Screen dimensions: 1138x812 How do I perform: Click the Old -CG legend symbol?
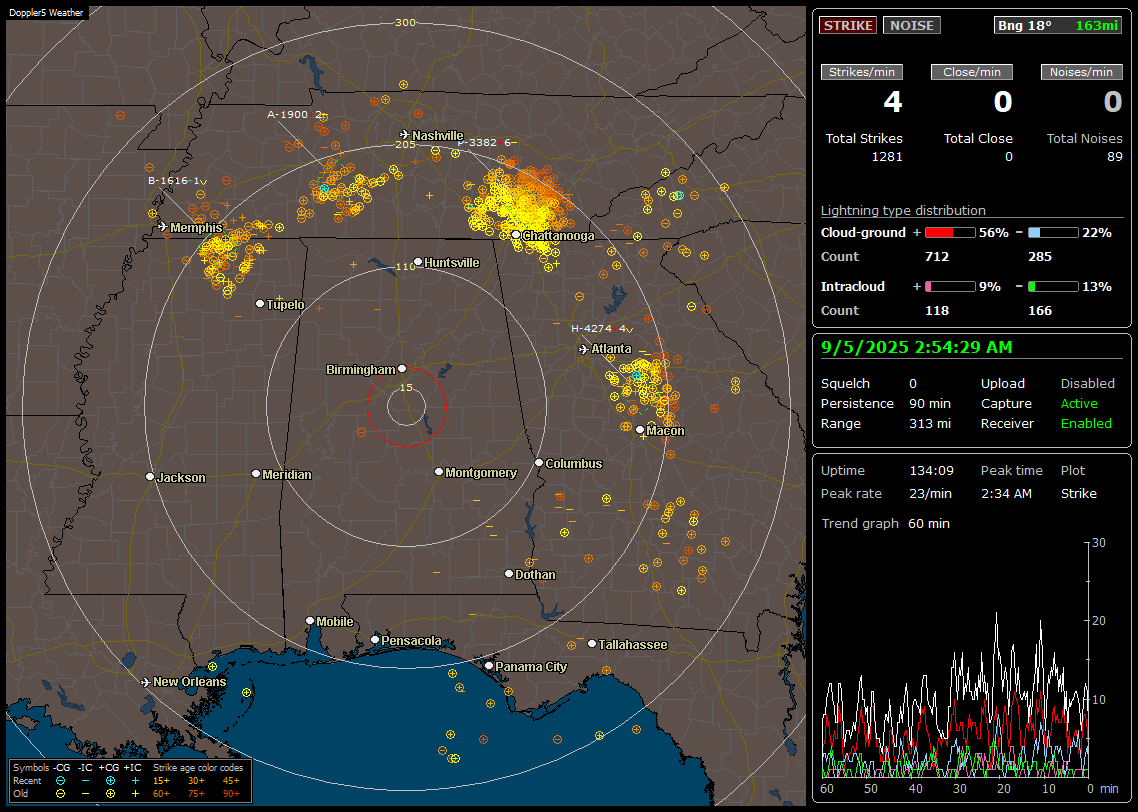click(x=61, y=794)
